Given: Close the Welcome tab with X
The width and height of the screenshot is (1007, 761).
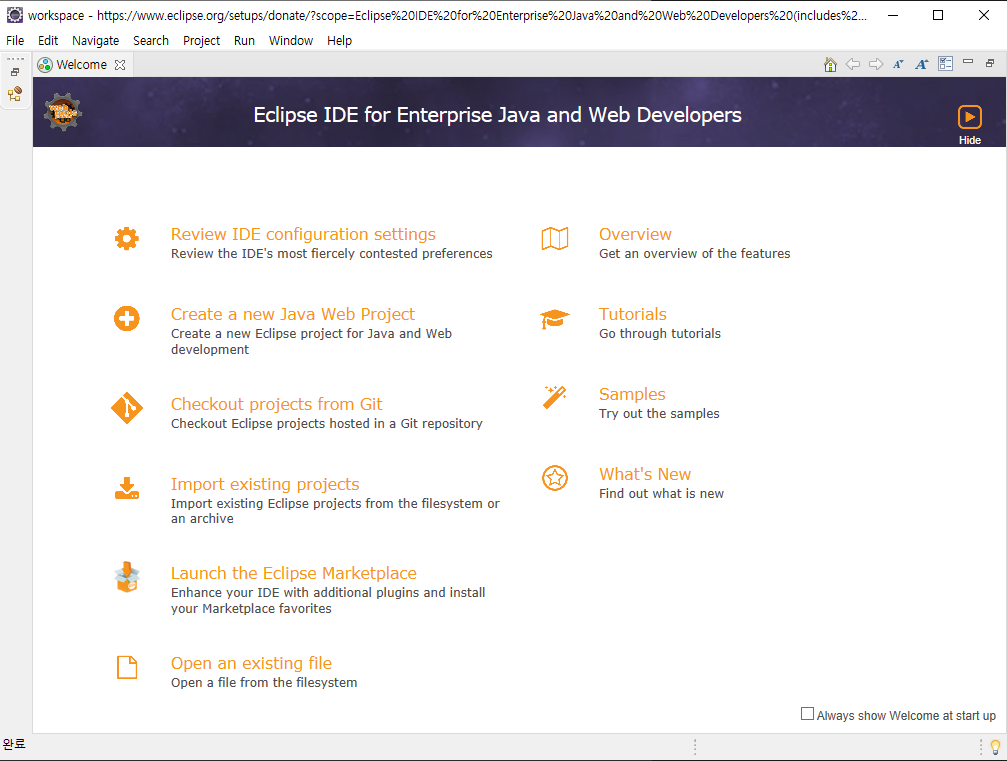Looking at the screenshot, I should [119, 65].
